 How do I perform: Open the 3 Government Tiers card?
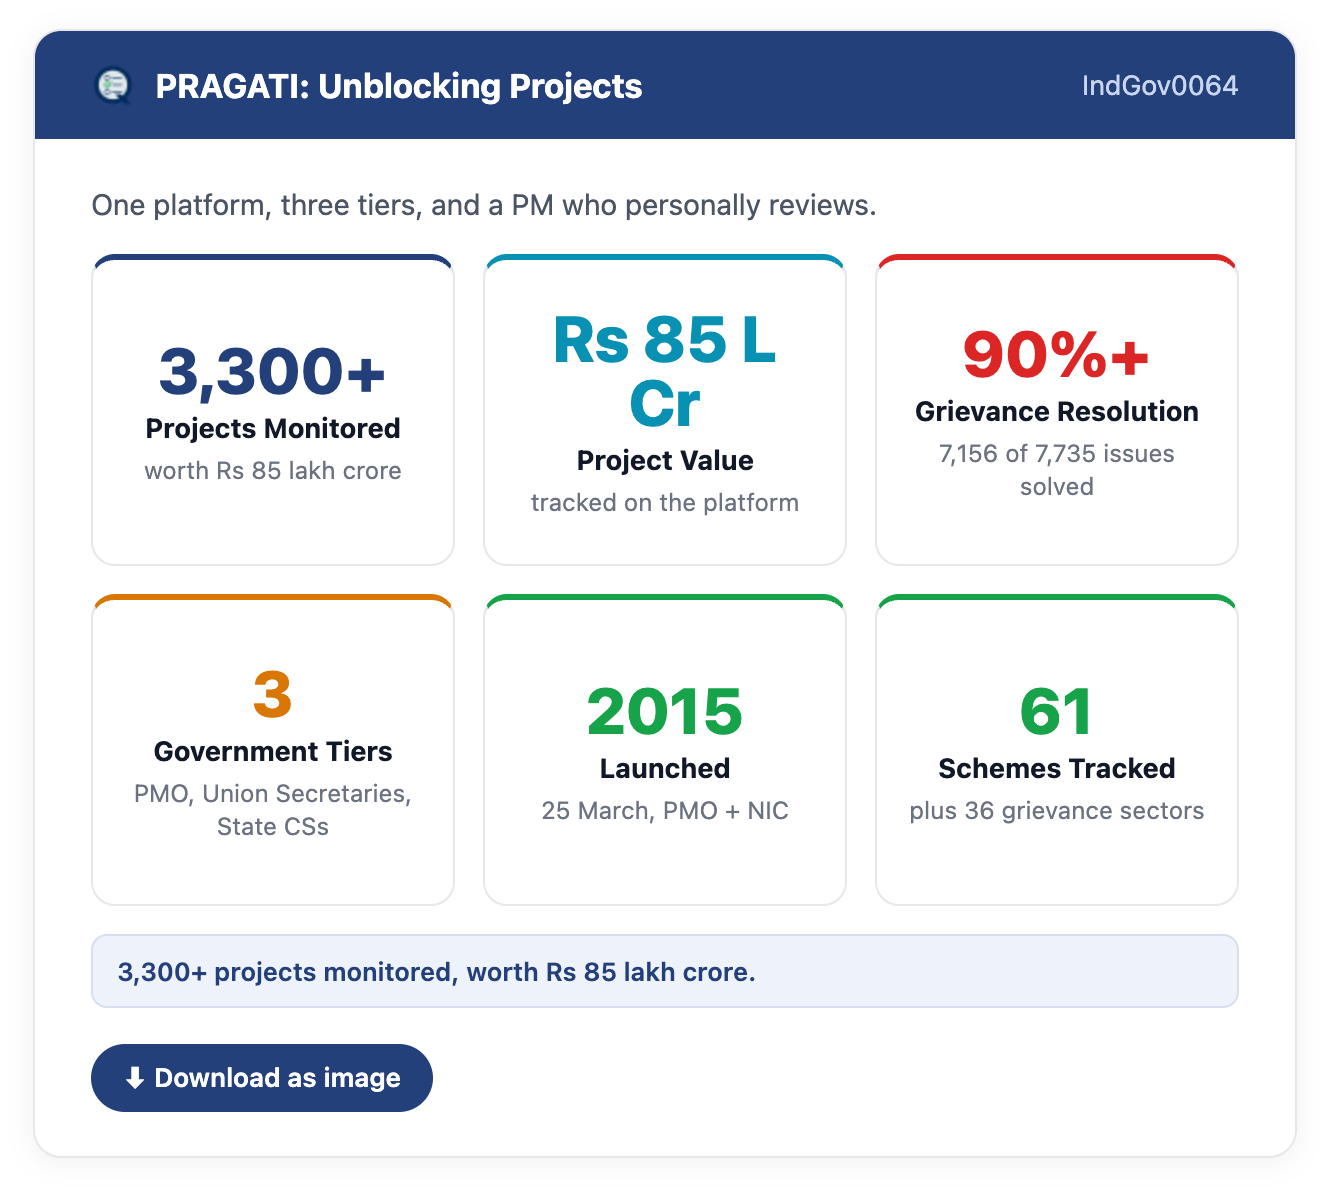(x=273, y=750)
